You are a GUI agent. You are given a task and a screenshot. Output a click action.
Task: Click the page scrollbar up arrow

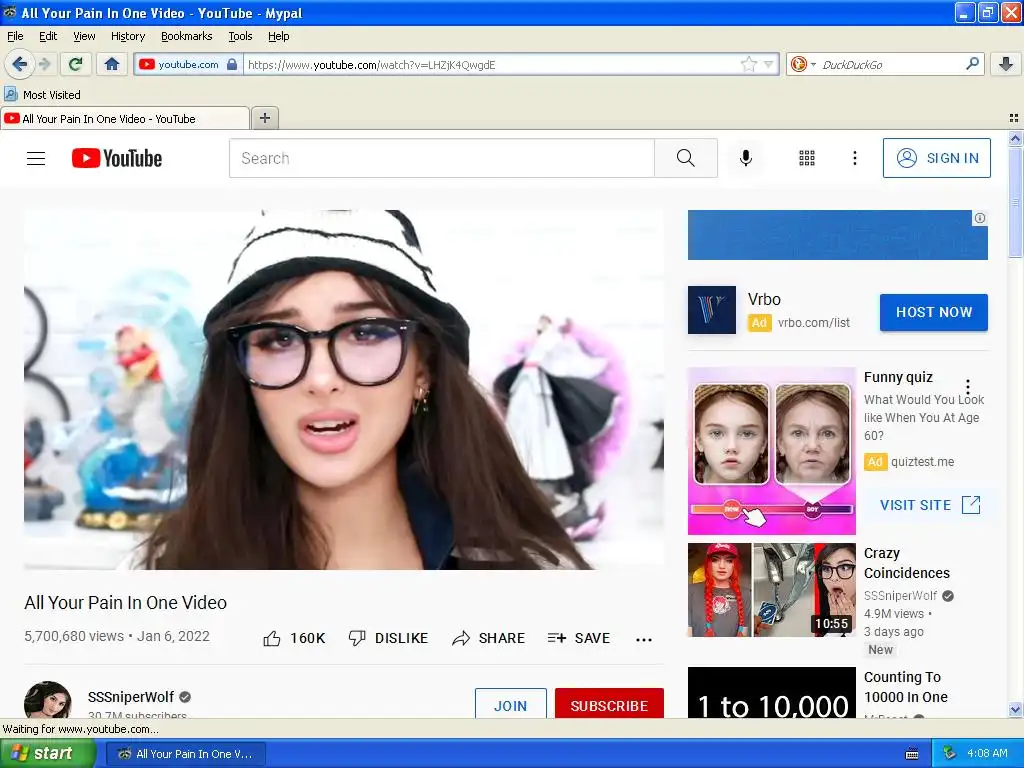(x=1015, y=138)
